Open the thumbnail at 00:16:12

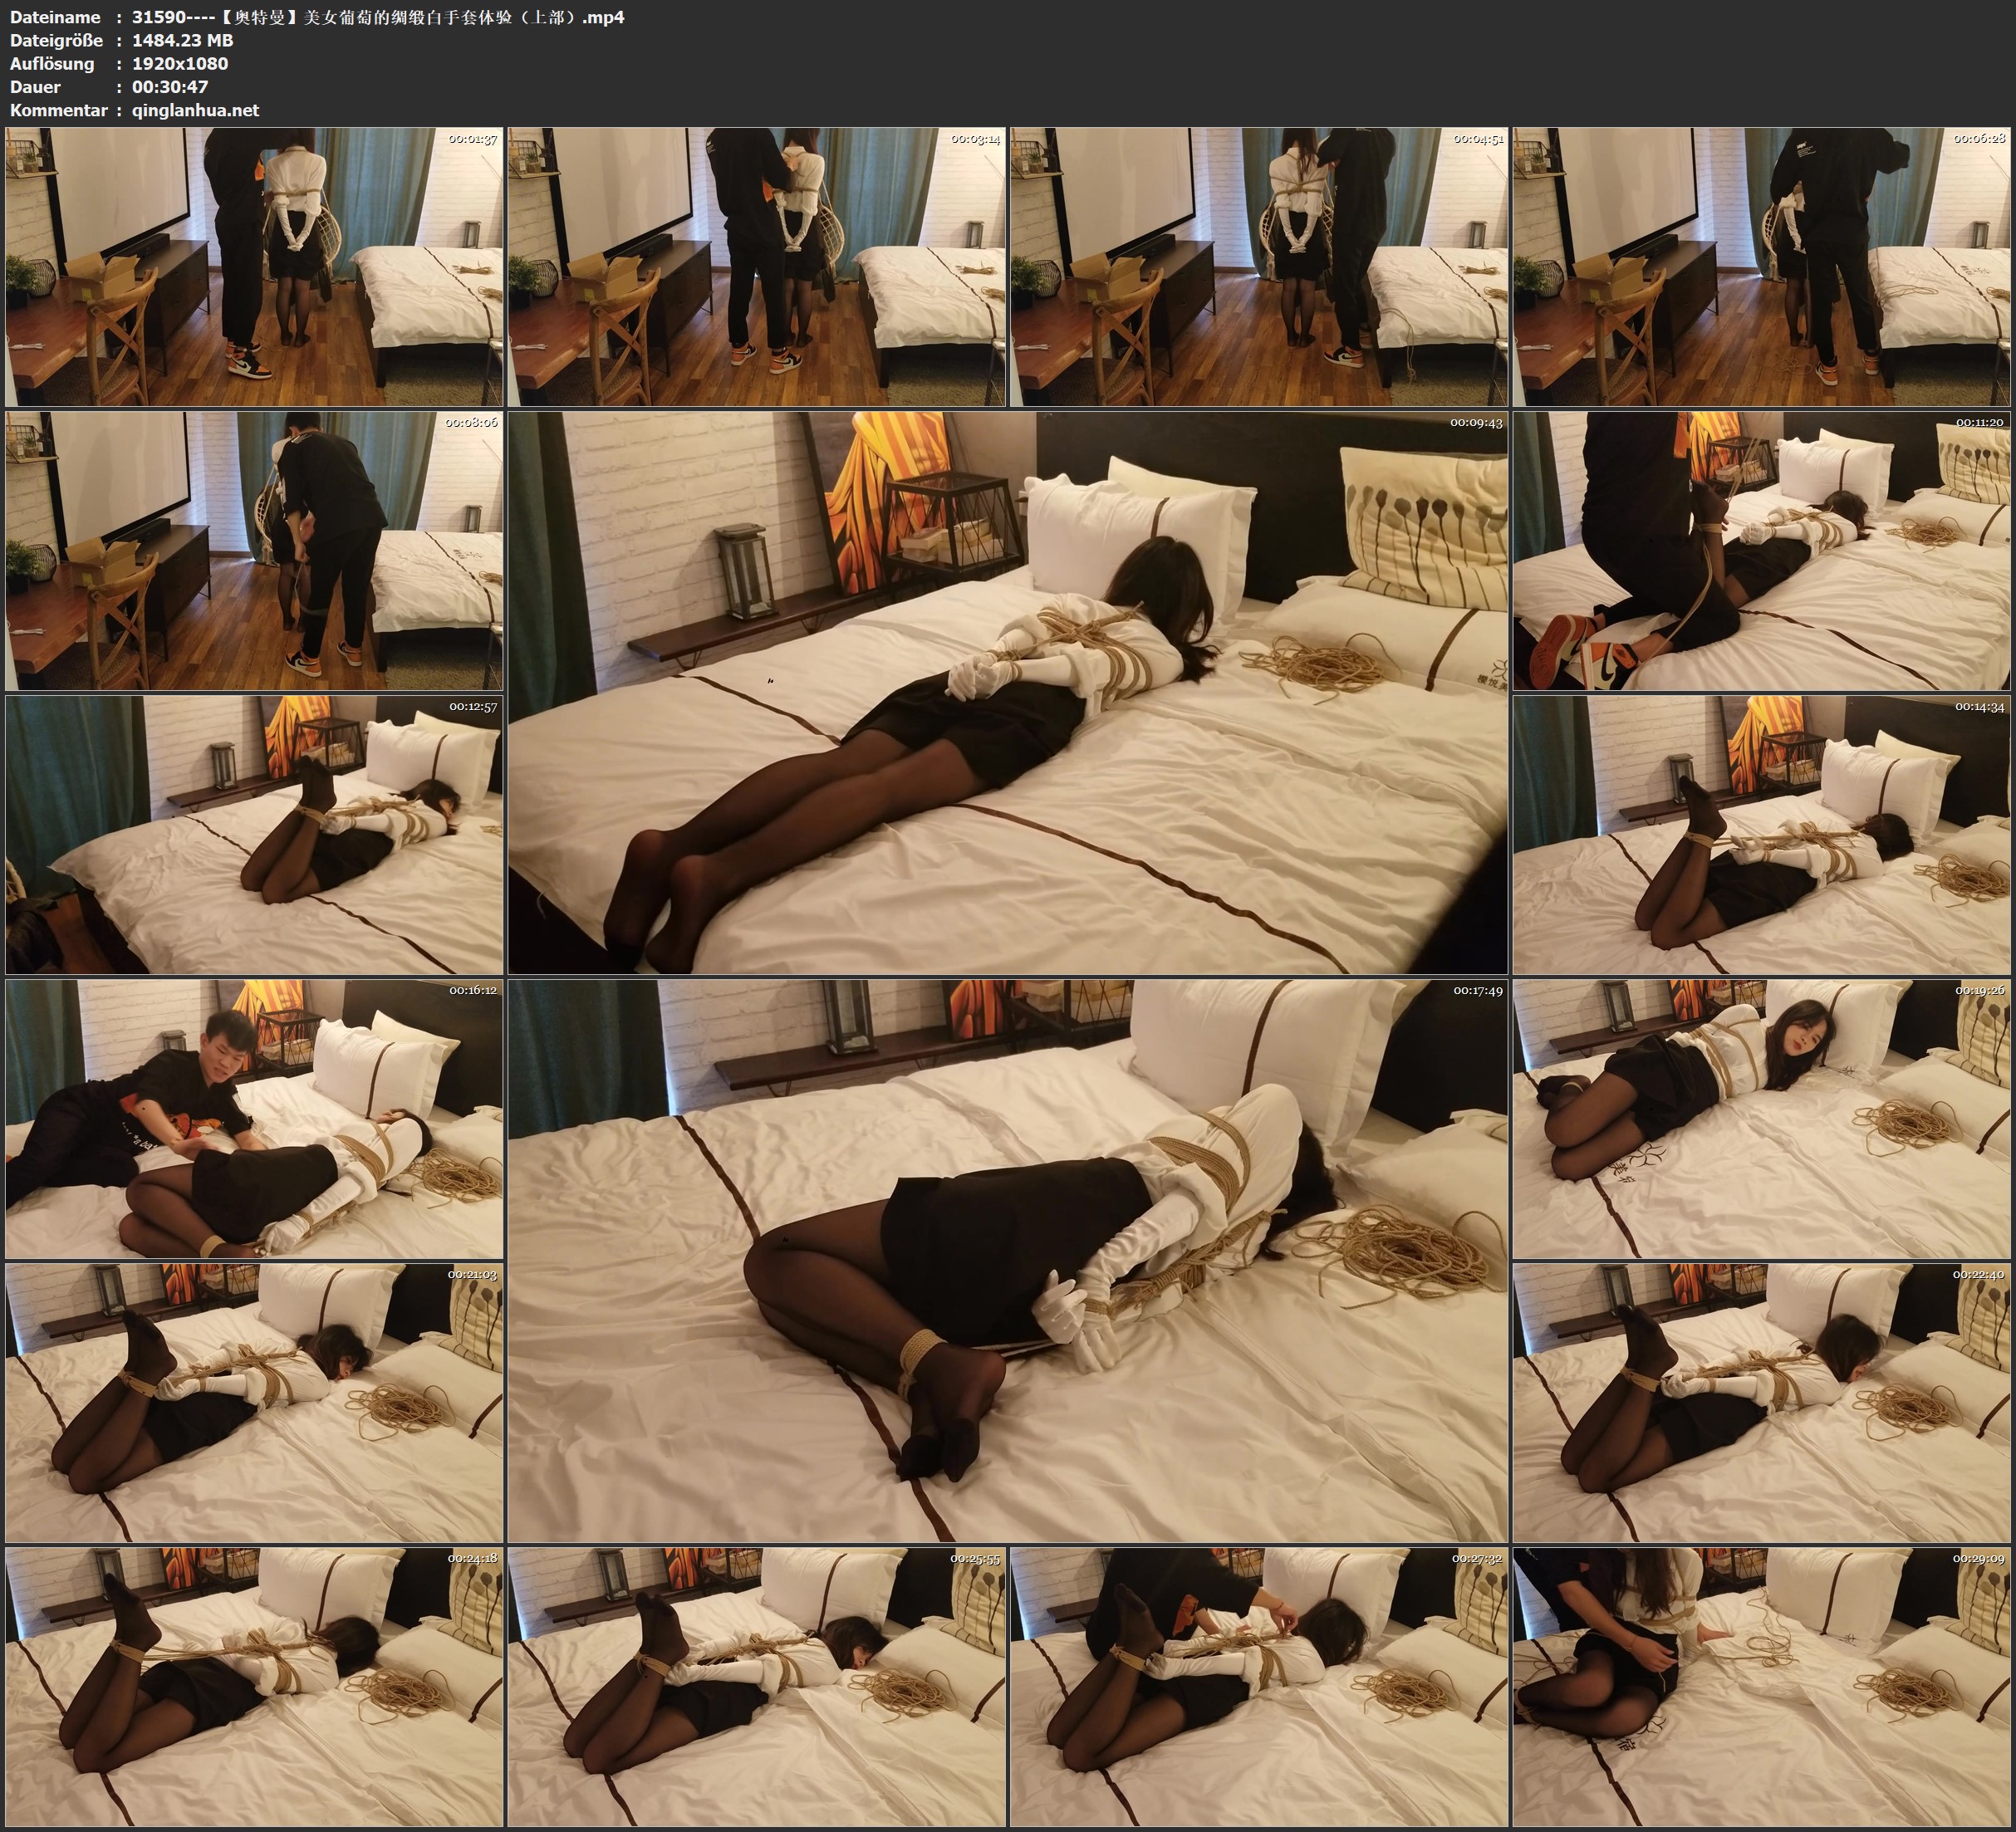254,1118
